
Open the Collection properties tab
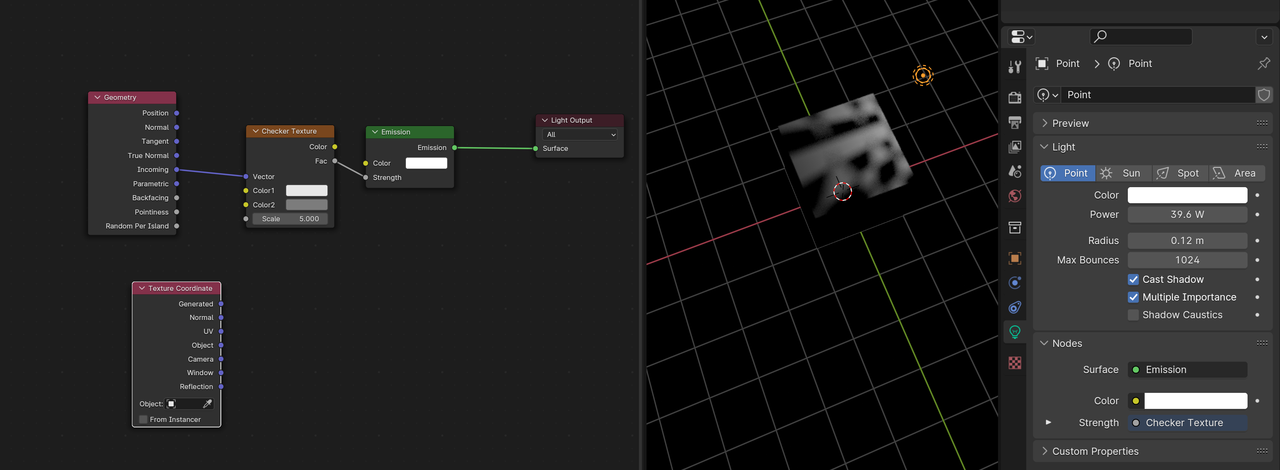1015,227
